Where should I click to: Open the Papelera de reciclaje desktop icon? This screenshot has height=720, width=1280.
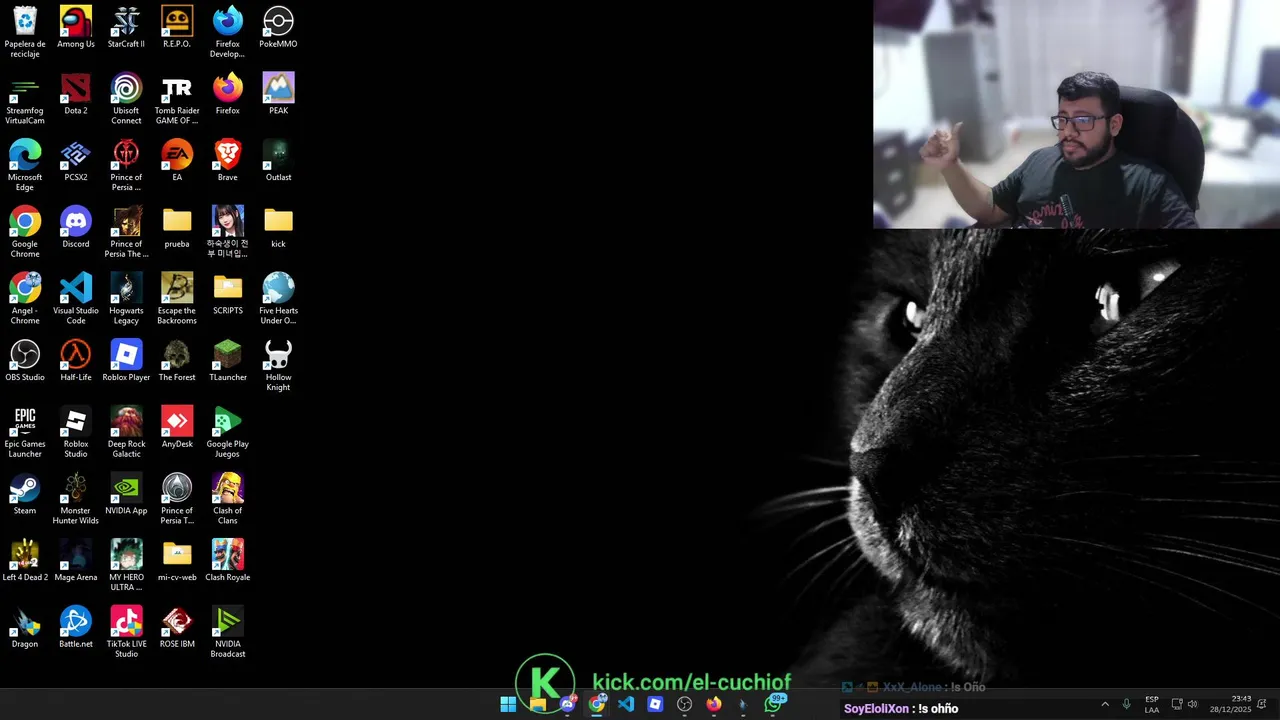pyautogui.click(x=25, y=31)
